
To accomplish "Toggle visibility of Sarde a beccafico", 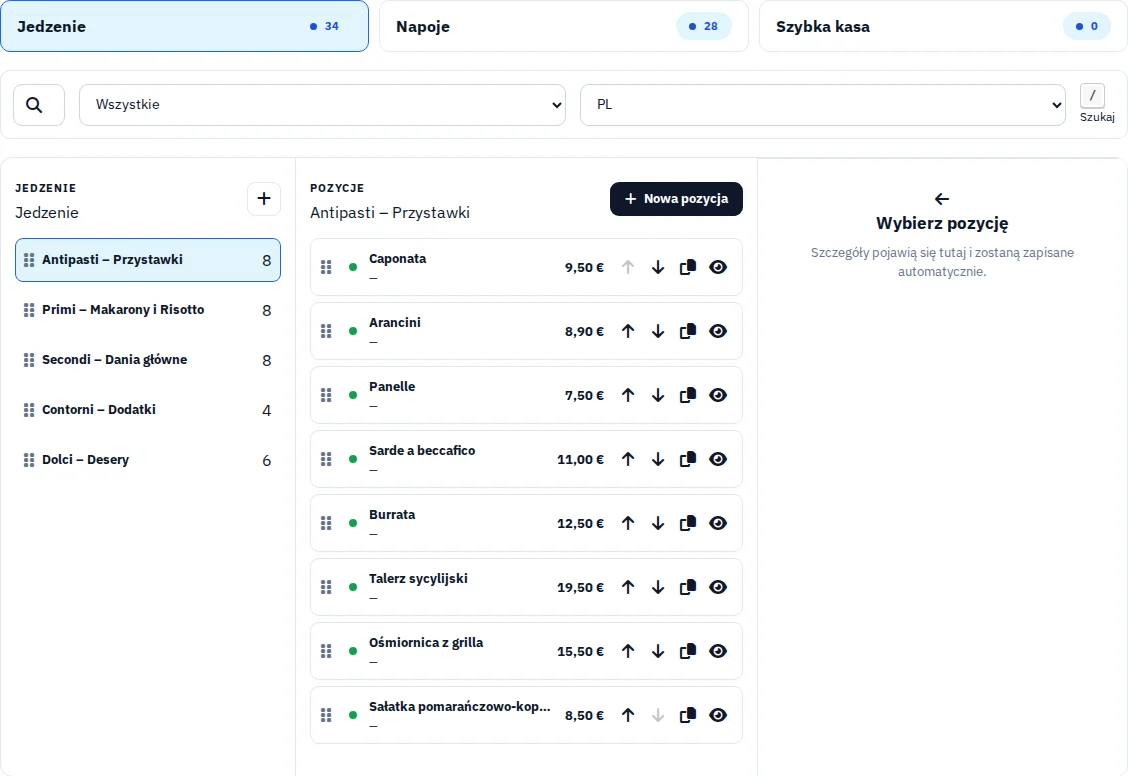I will (x=718, y=460).
